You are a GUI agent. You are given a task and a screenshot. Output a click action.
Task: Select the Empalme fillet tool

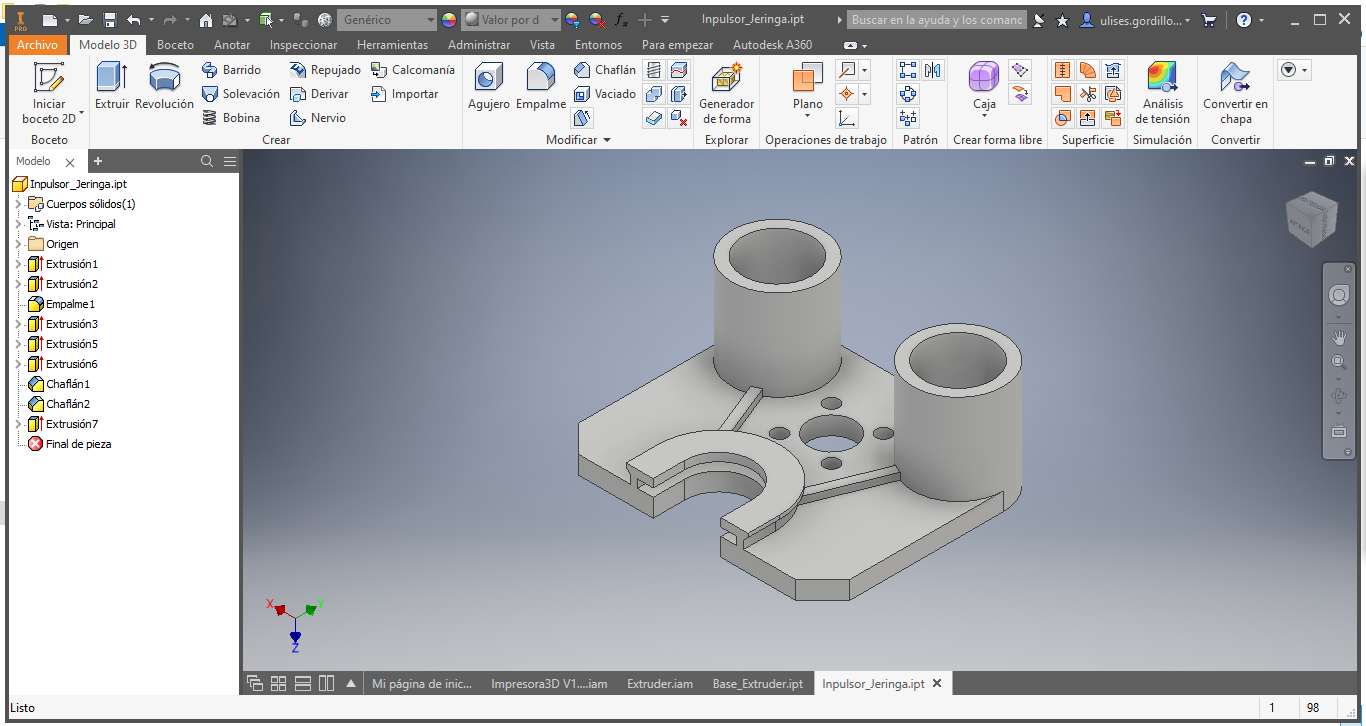541,86
